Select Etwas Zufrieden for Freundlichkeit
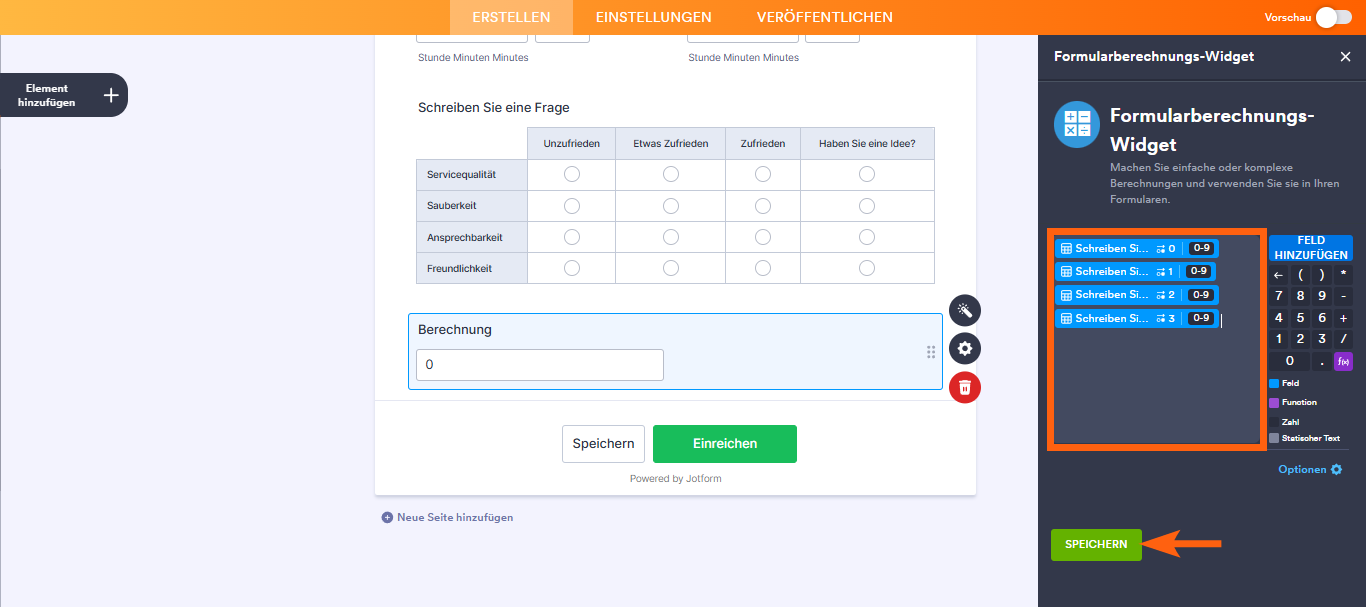 (671, 268)
